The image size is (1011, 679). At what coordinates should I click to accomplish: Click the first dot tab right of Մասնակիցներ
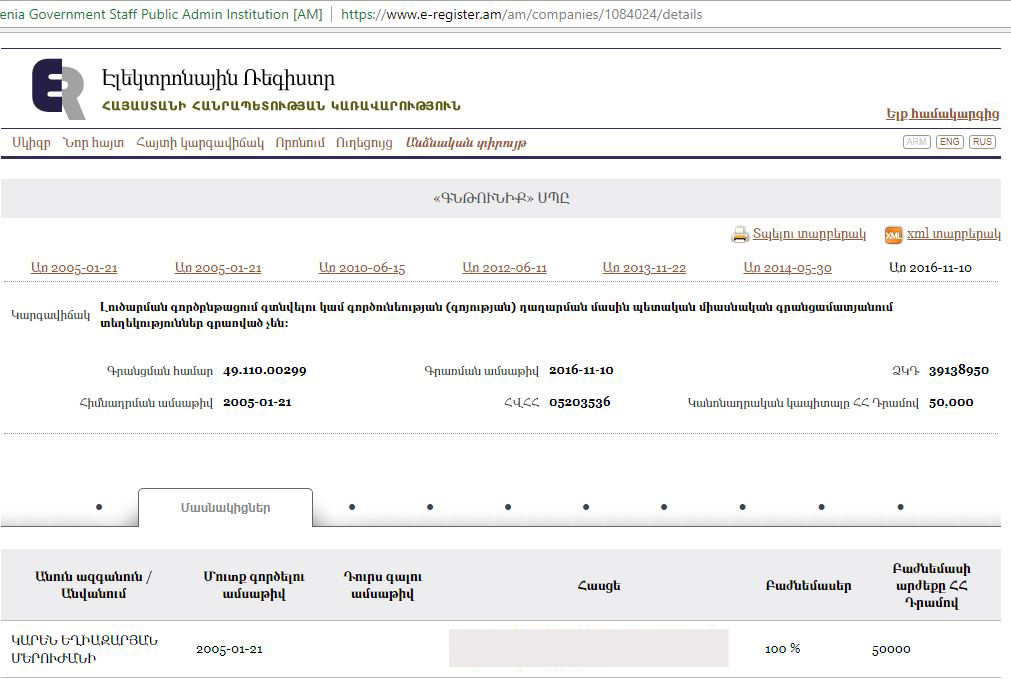tap(352, 507)
